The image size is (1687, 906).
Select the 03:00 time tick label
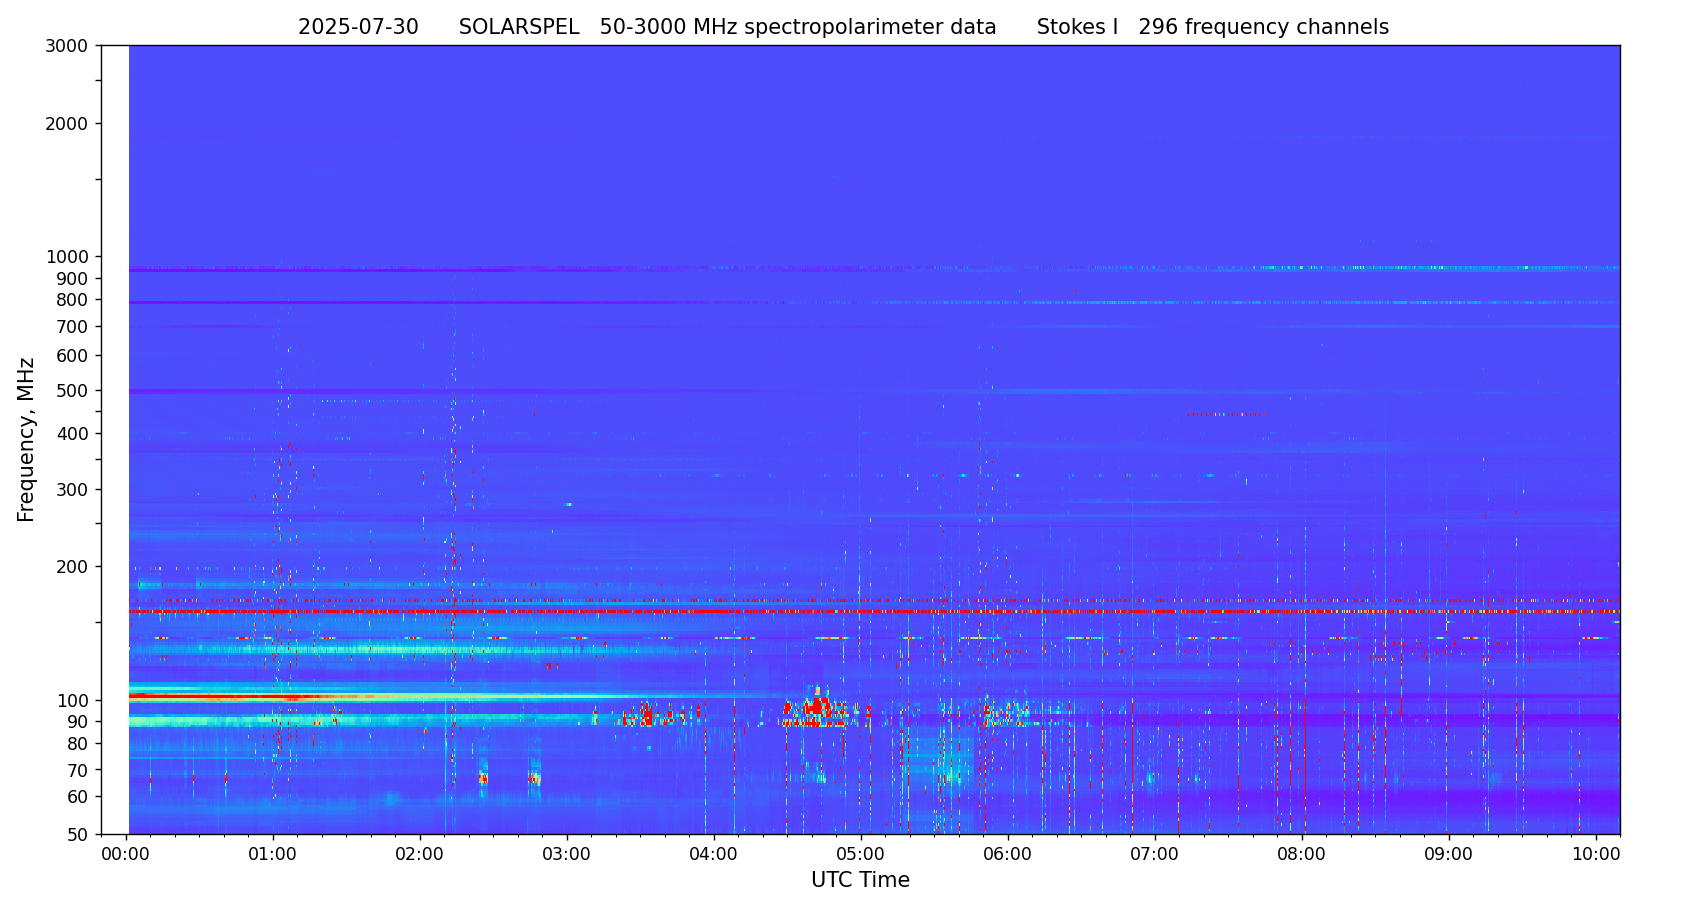tap(567, 855)
